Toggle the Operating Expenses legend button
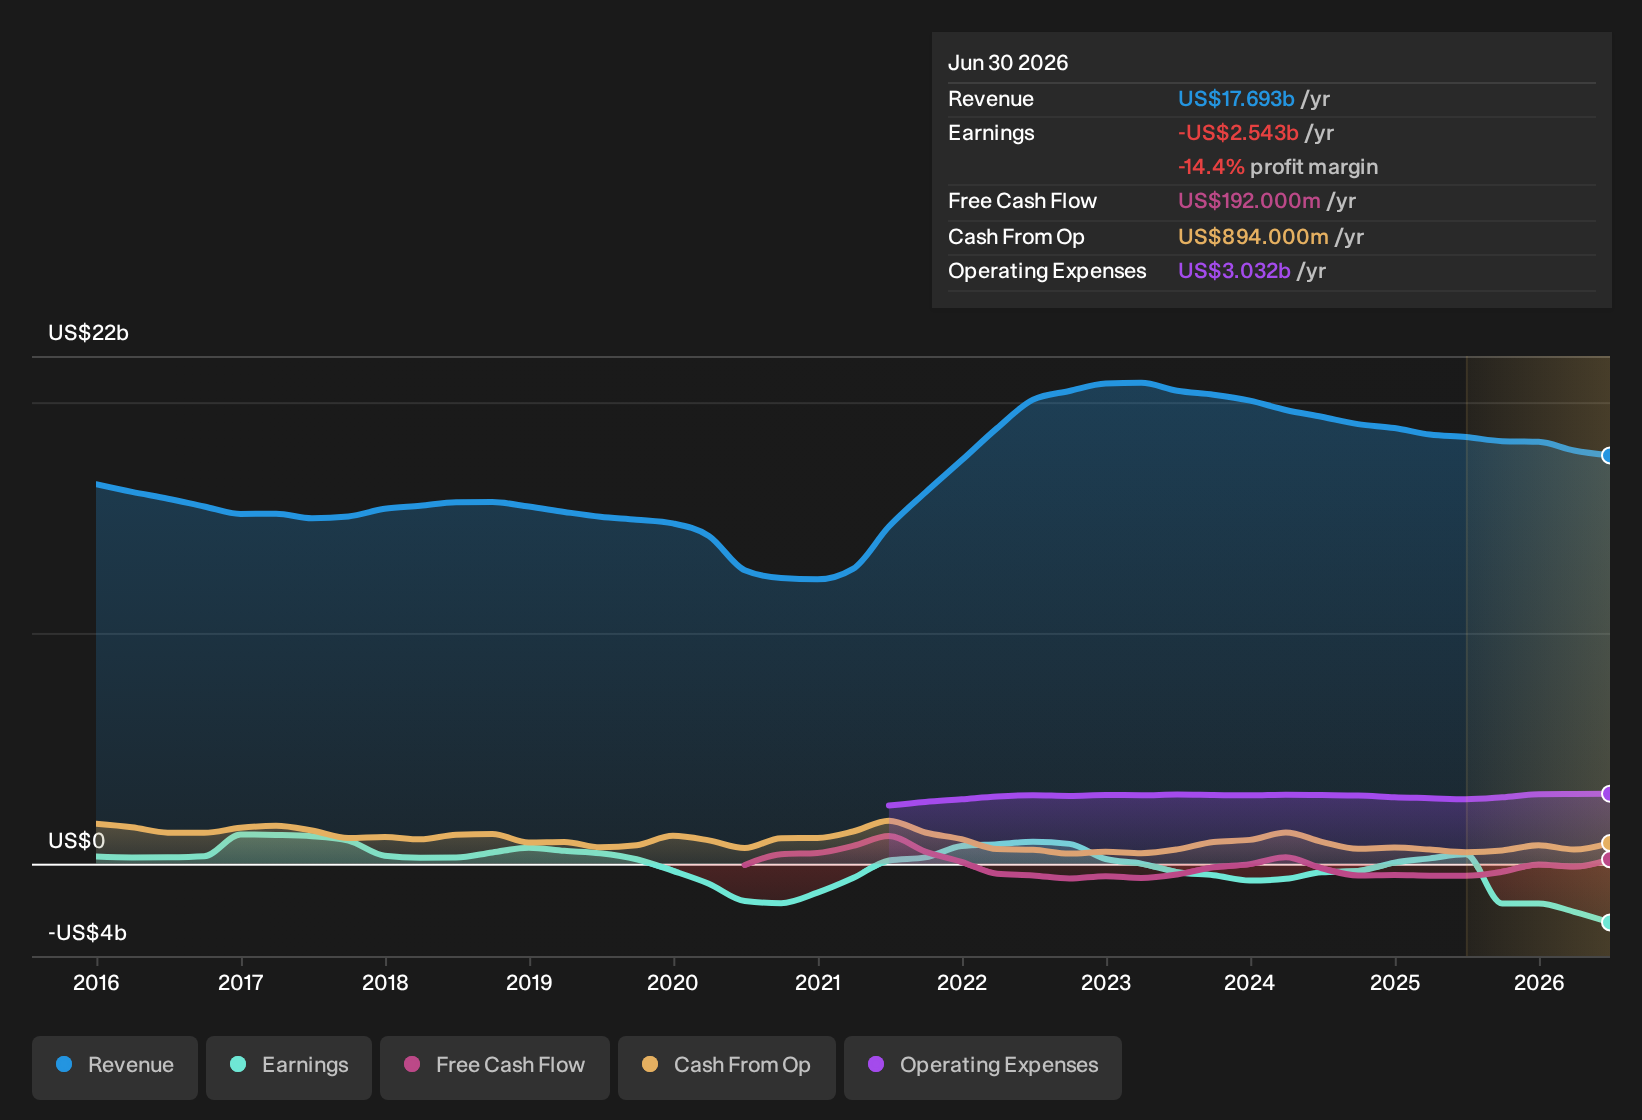Screen dimensions: 1642x1120 point(983,1066)
